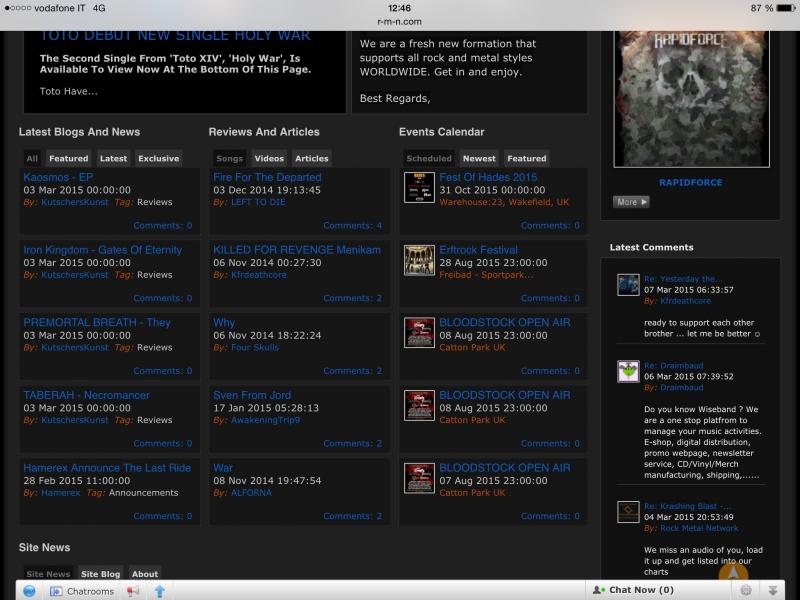Click the blue up-arrow icon in the bottom bar
Viewport: 800px width, 600px height.
pyautogui.click(x=159, y=591)
